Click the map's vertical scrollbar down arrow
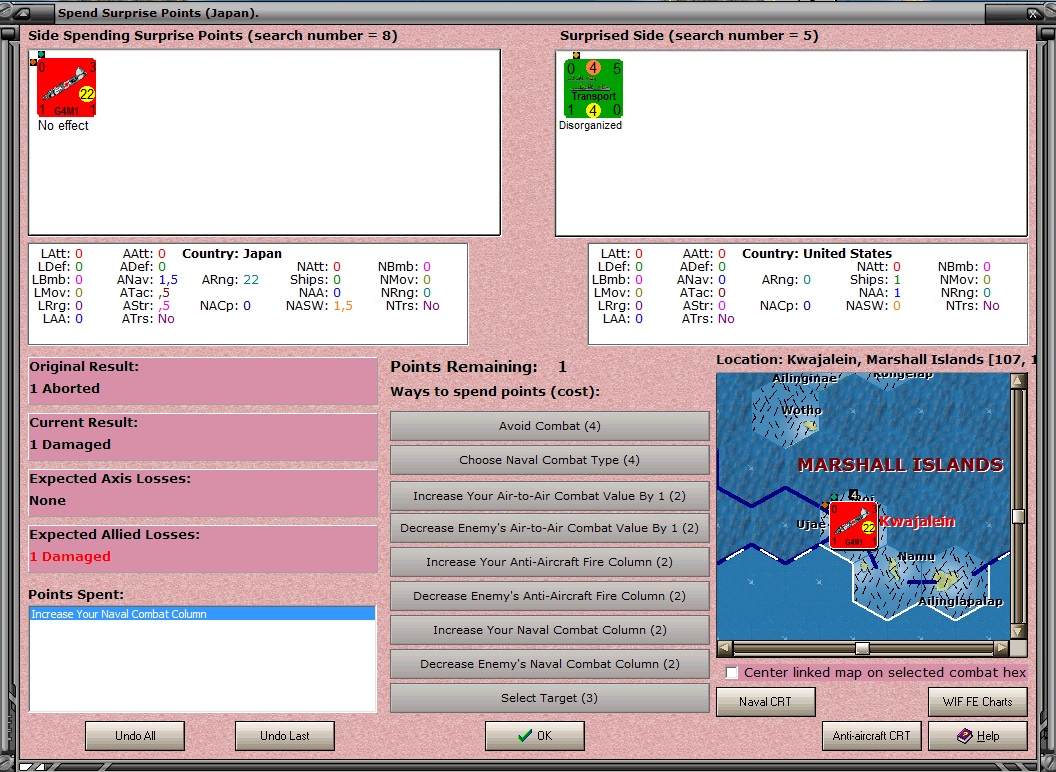Image resolution: width=1056 pixels, height=772 pixels. (x=1018, y=631)
